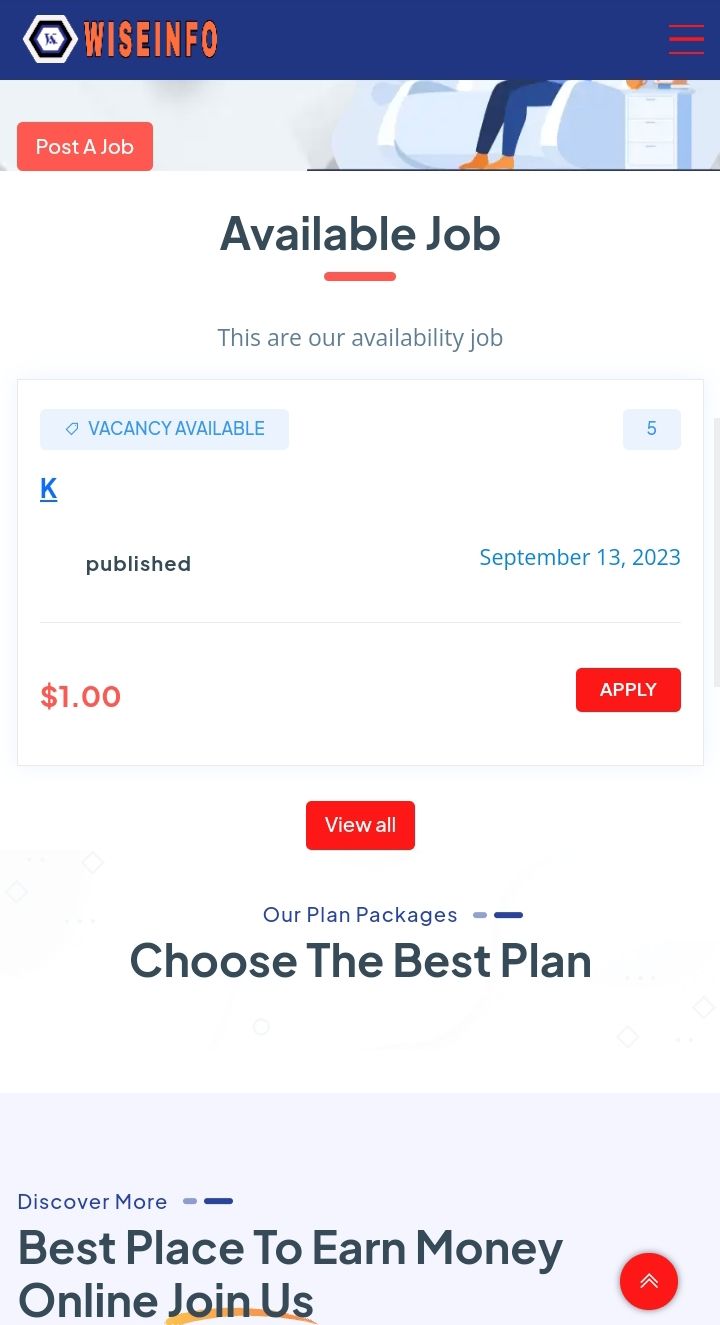
Task: Open the hamburger navigation menu
Action: [x=686, y=40]
